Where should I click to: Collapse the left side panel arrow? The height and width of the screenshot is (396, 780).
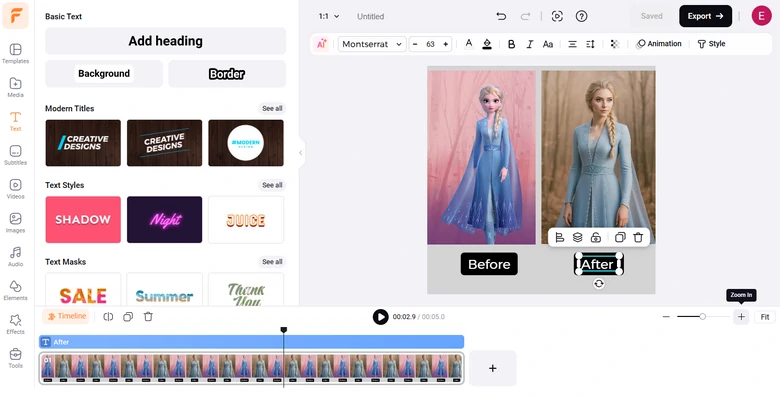click(x=300, y=153)
